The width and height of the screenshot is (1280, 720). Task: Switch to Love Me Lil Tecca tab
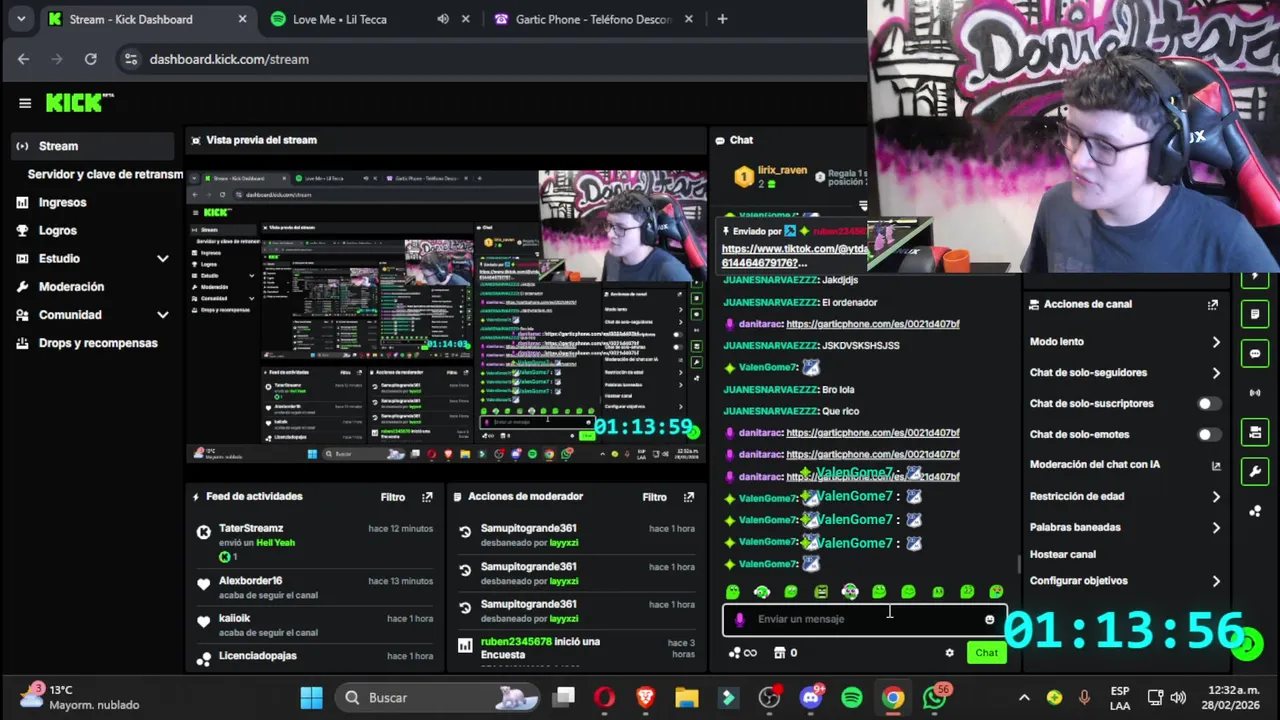pos(350,19)
